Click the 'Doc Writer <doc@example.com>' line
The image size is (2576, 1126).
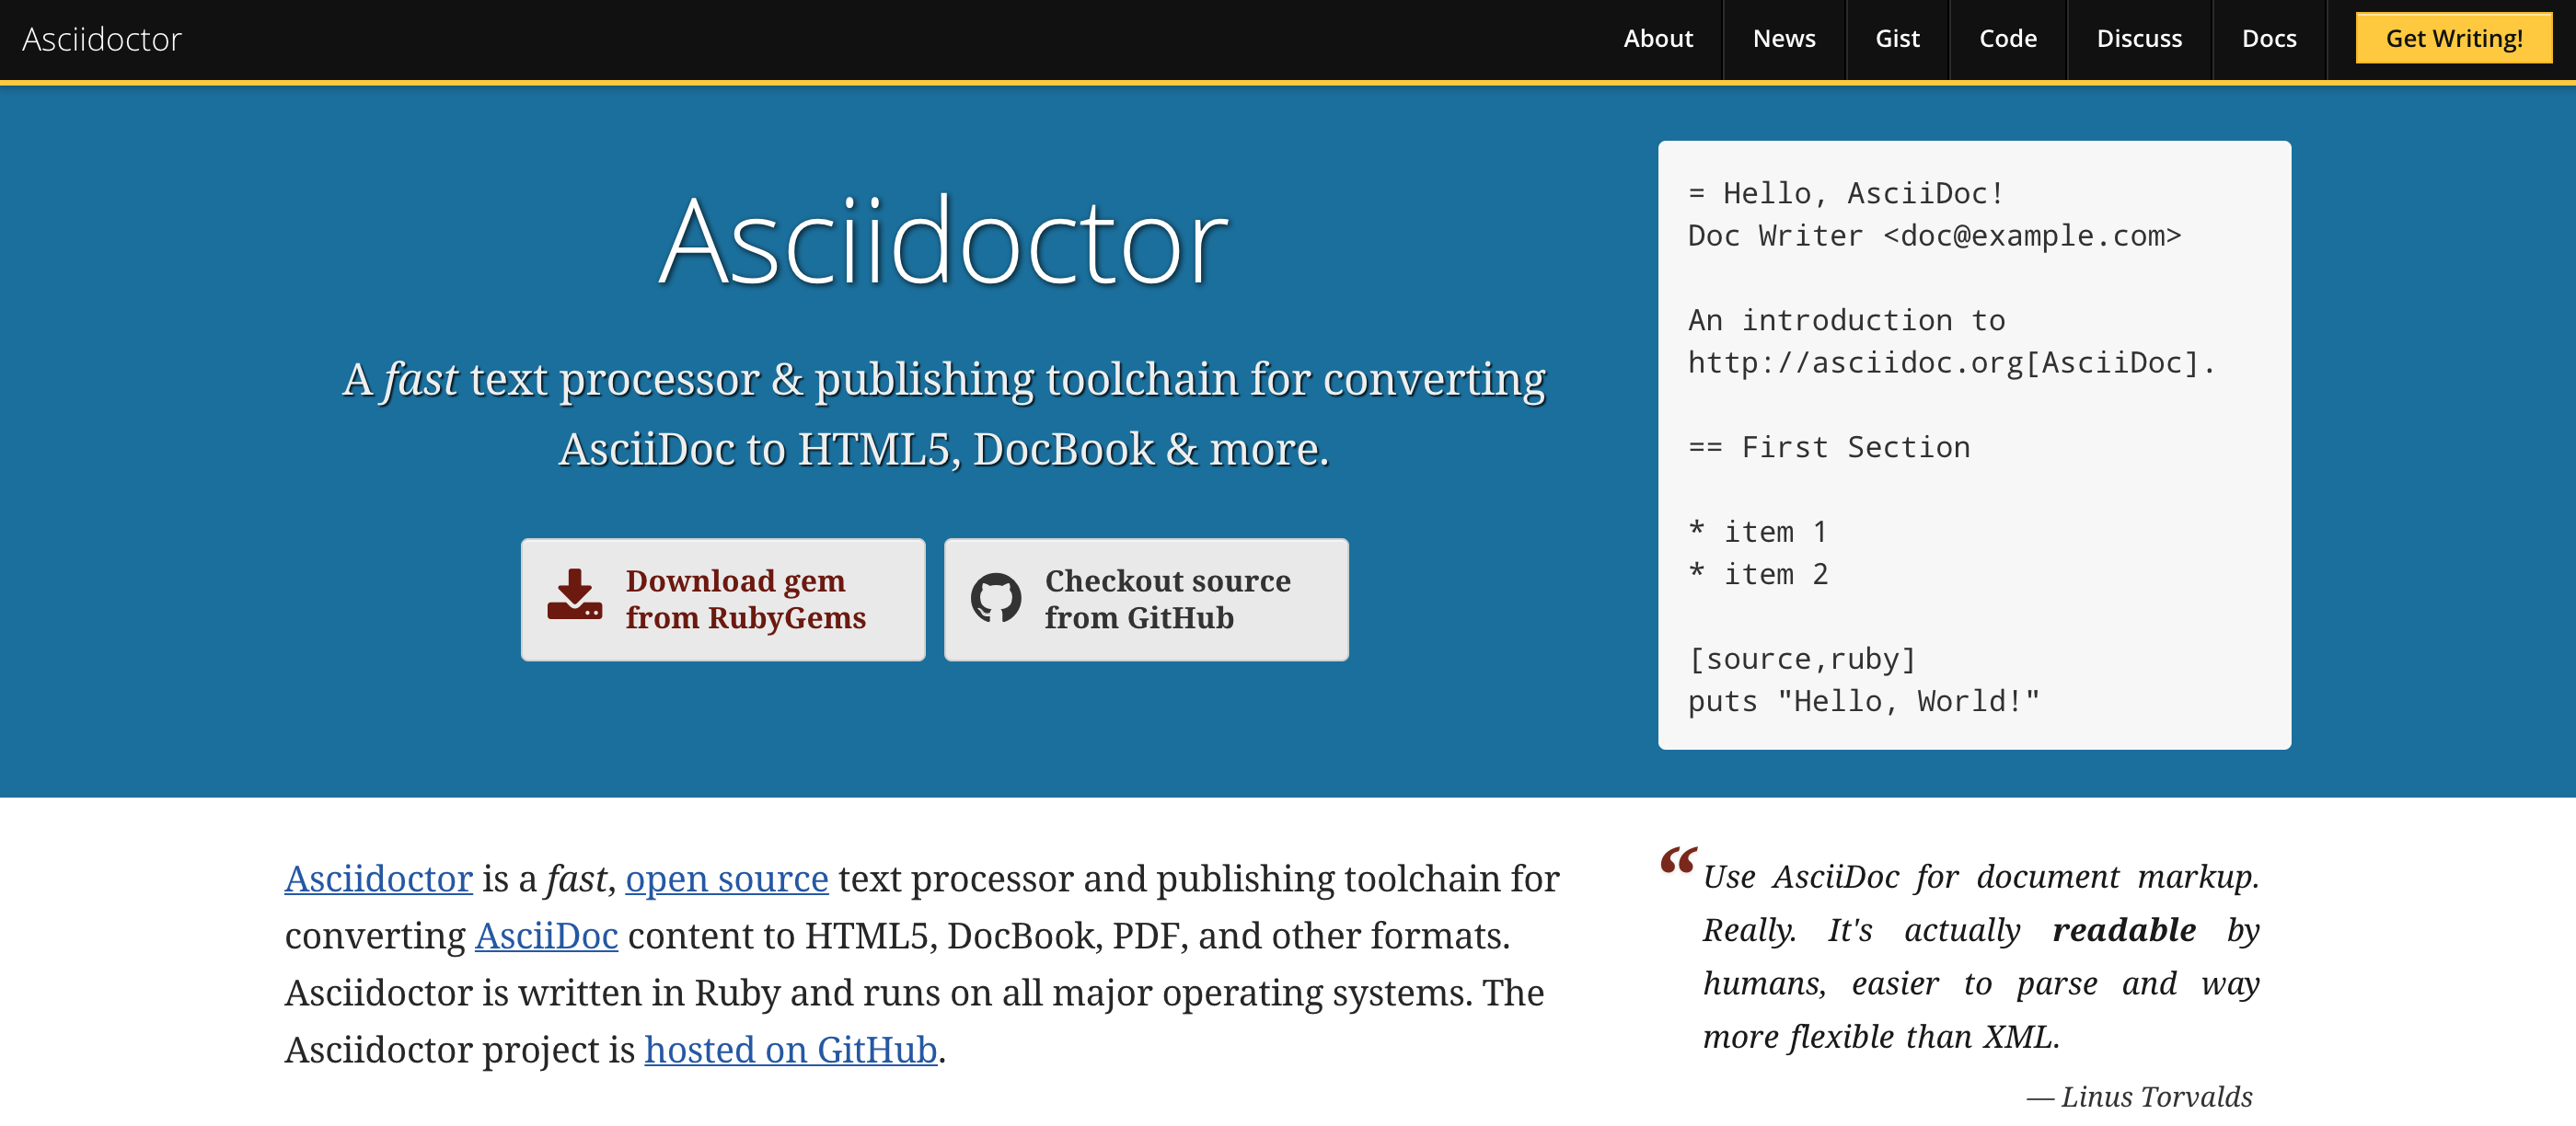[1935, 236]
